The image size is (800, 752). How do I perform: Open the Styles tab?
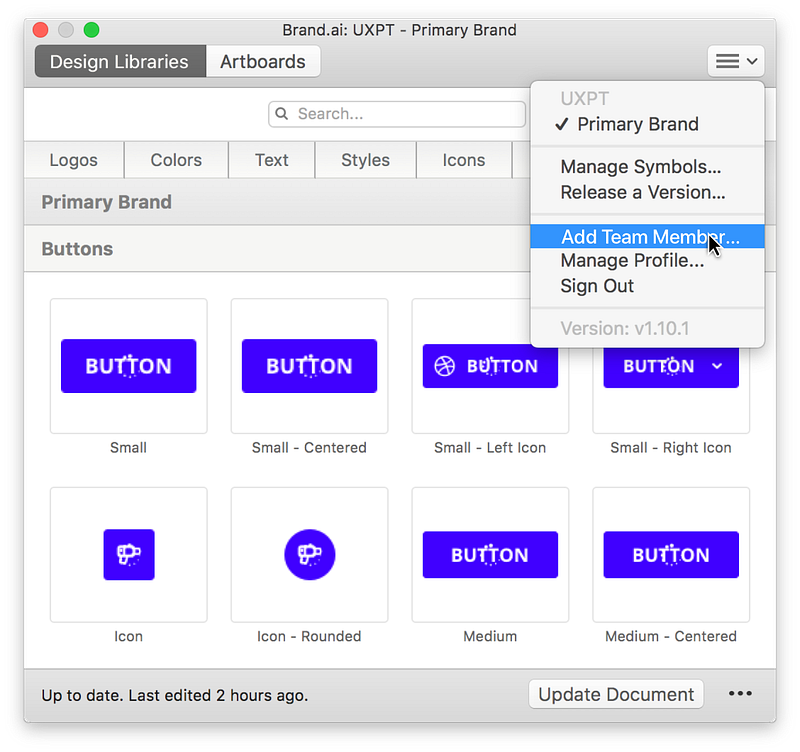point(365,160)
